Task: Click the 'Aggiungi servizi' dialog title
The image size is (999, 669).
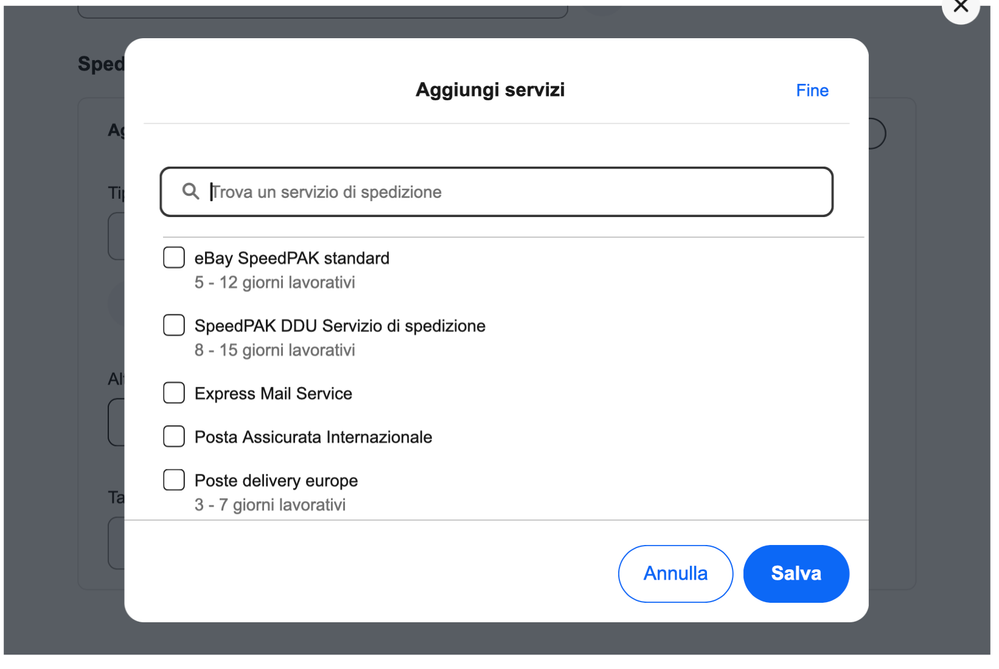Action: pyautogui.click(x=490, y=90)
